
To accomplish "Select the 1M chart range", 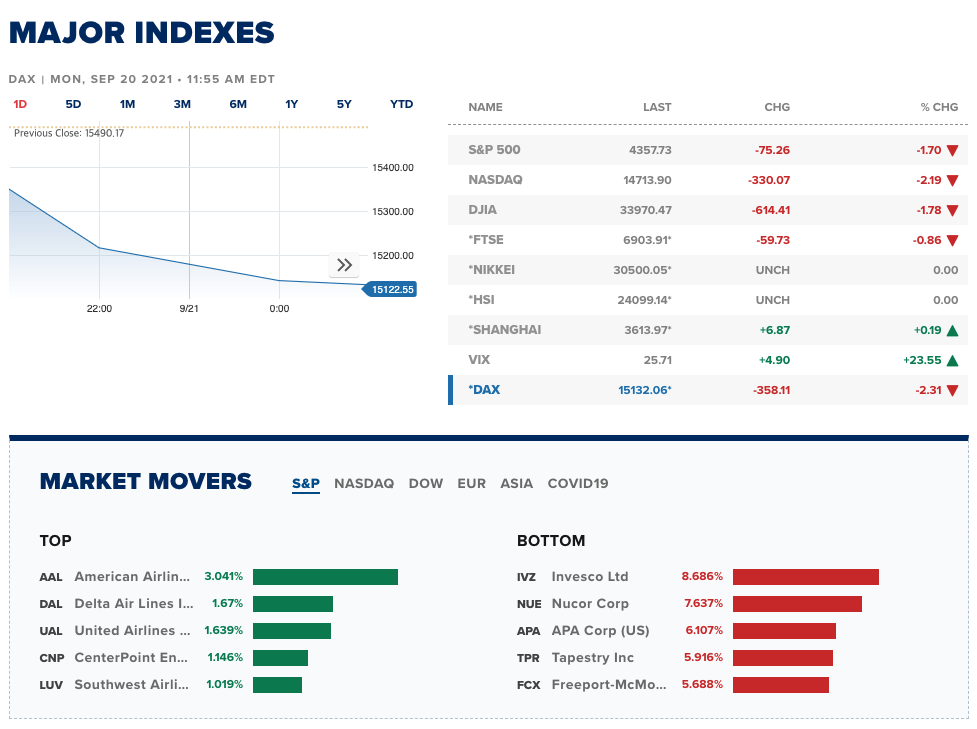I will [127, 104].
